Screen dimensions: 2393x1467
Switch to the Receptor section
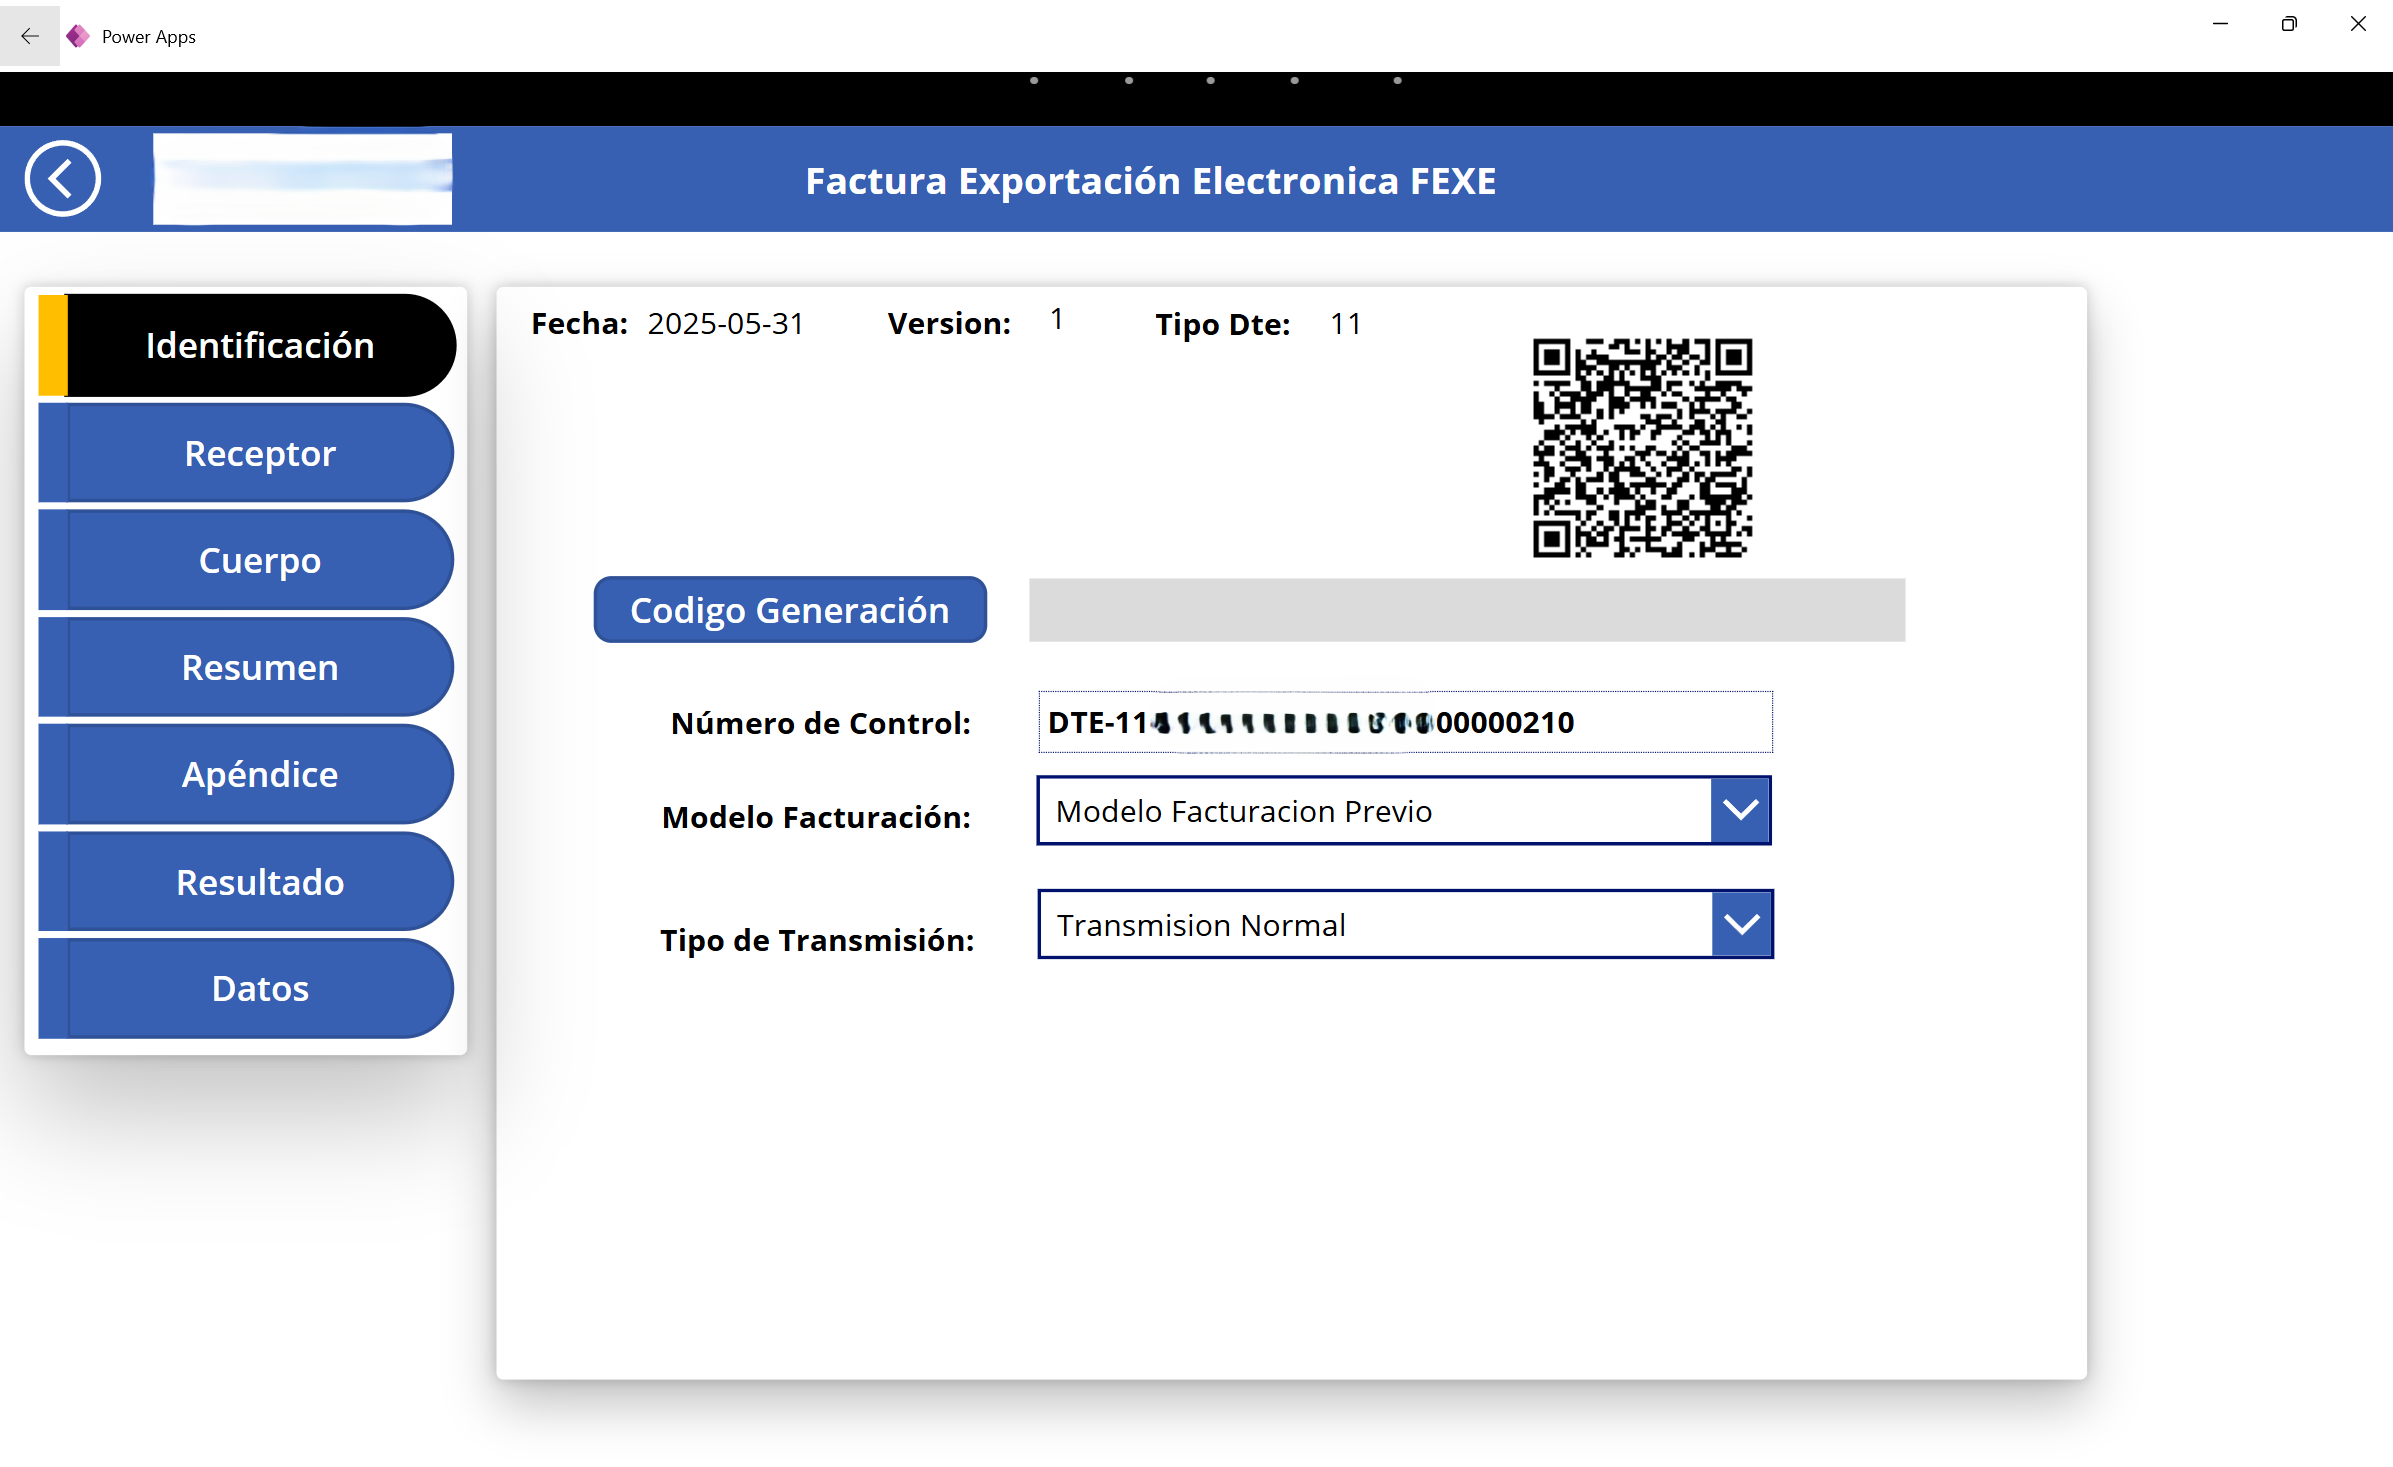259,453
